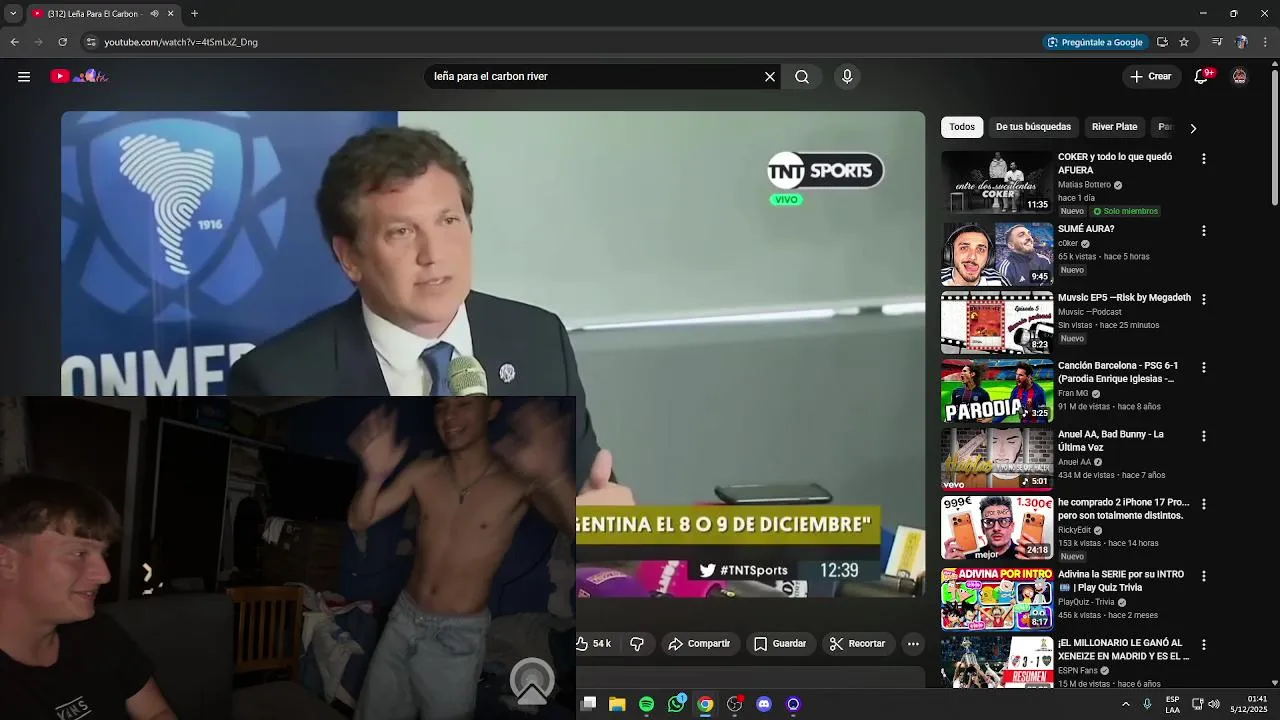Click the main video player
This screenshot has height=720, width=1280.
coord(493,354)
